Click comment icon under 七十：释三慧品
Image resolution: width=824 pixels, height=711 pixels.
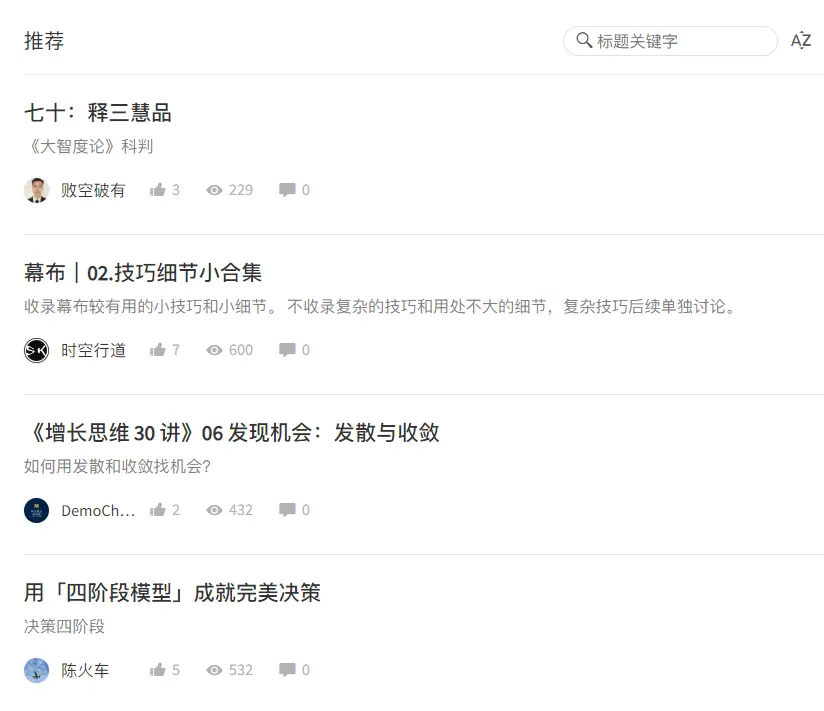click(287, 190)
